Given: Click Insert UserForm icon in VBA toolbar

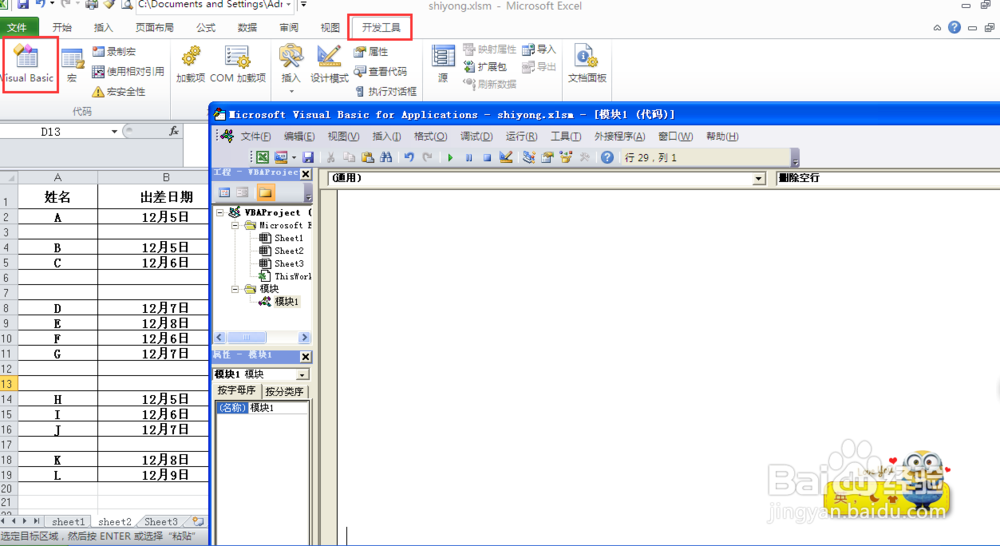Looking at the screenshot, I should pos(281,157).
